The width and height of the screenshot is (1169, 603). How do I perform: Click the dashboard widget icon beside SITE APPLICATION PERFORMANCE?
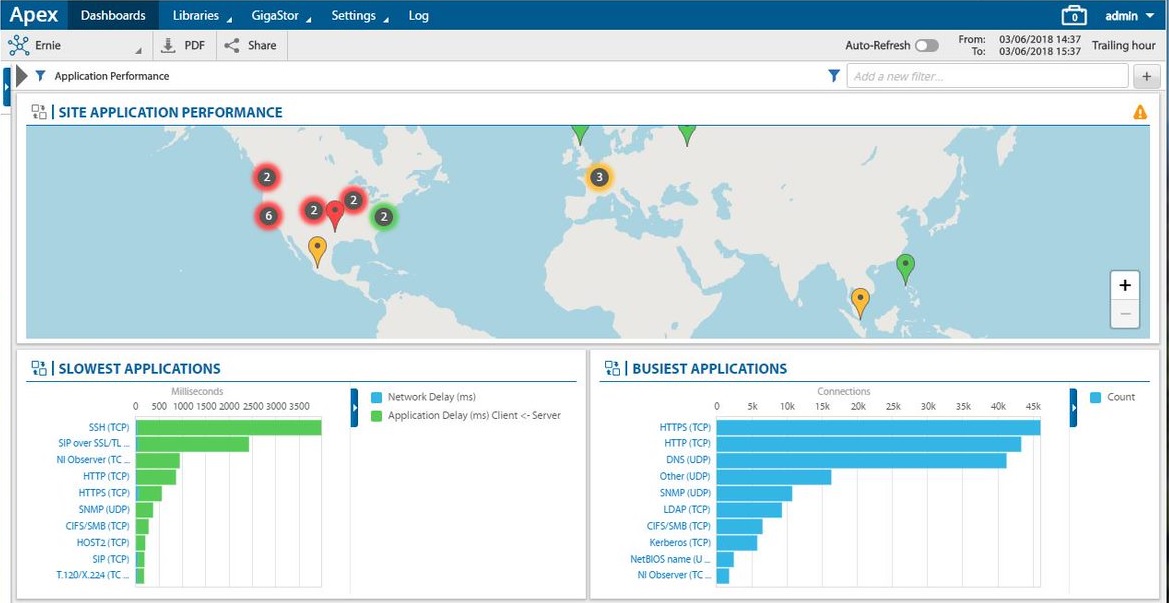click(38, 112)
